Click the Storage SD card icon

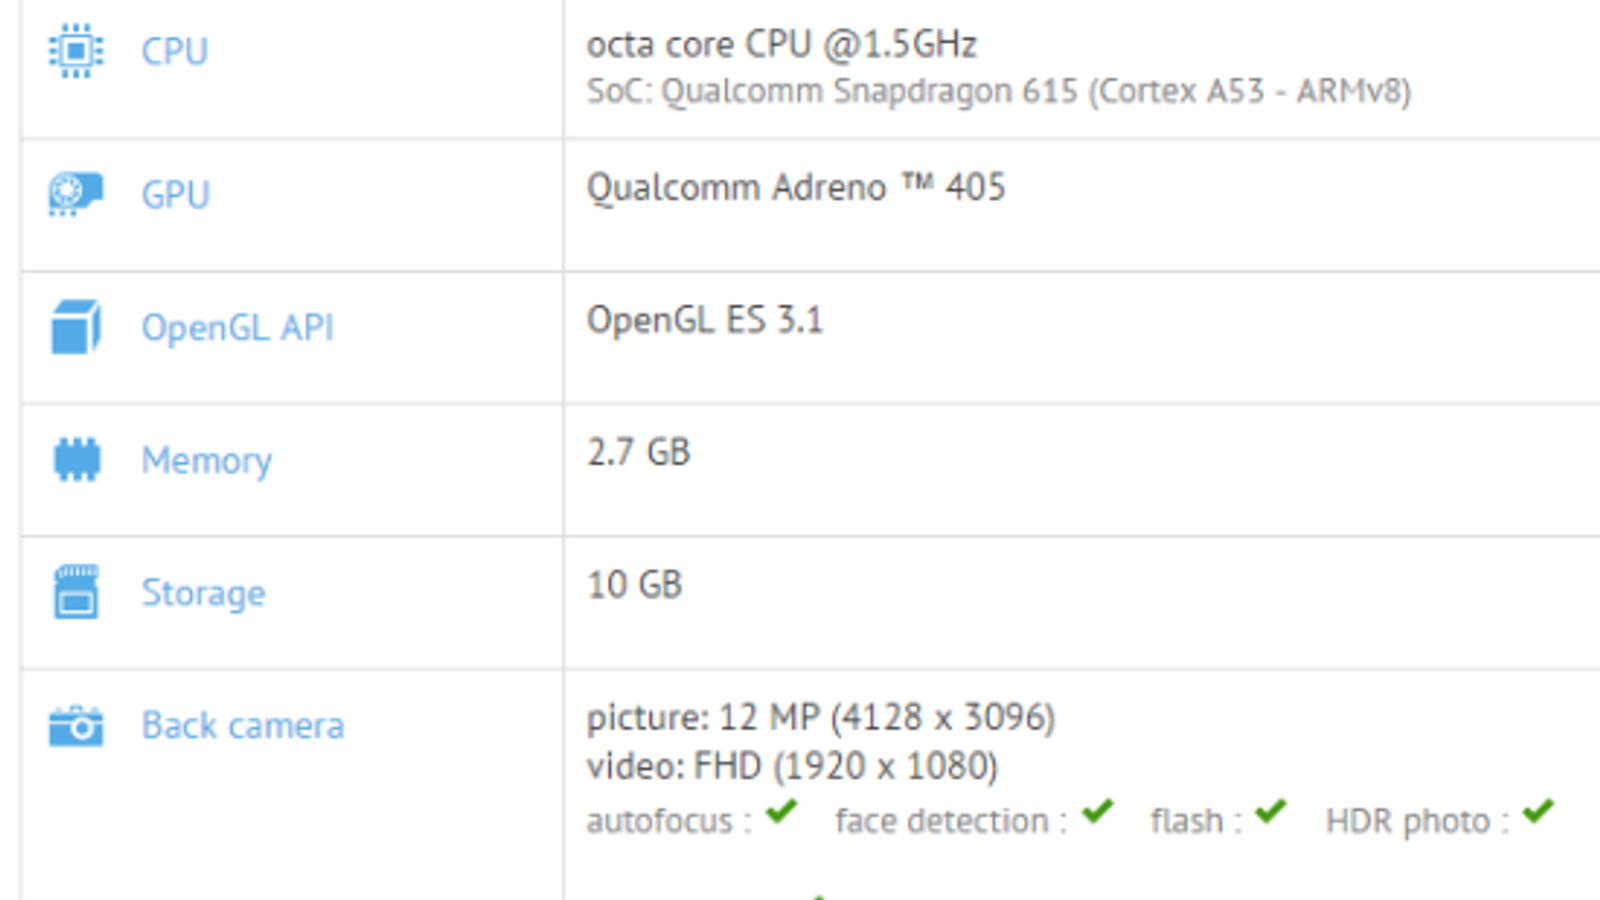(x=76, y=592)
